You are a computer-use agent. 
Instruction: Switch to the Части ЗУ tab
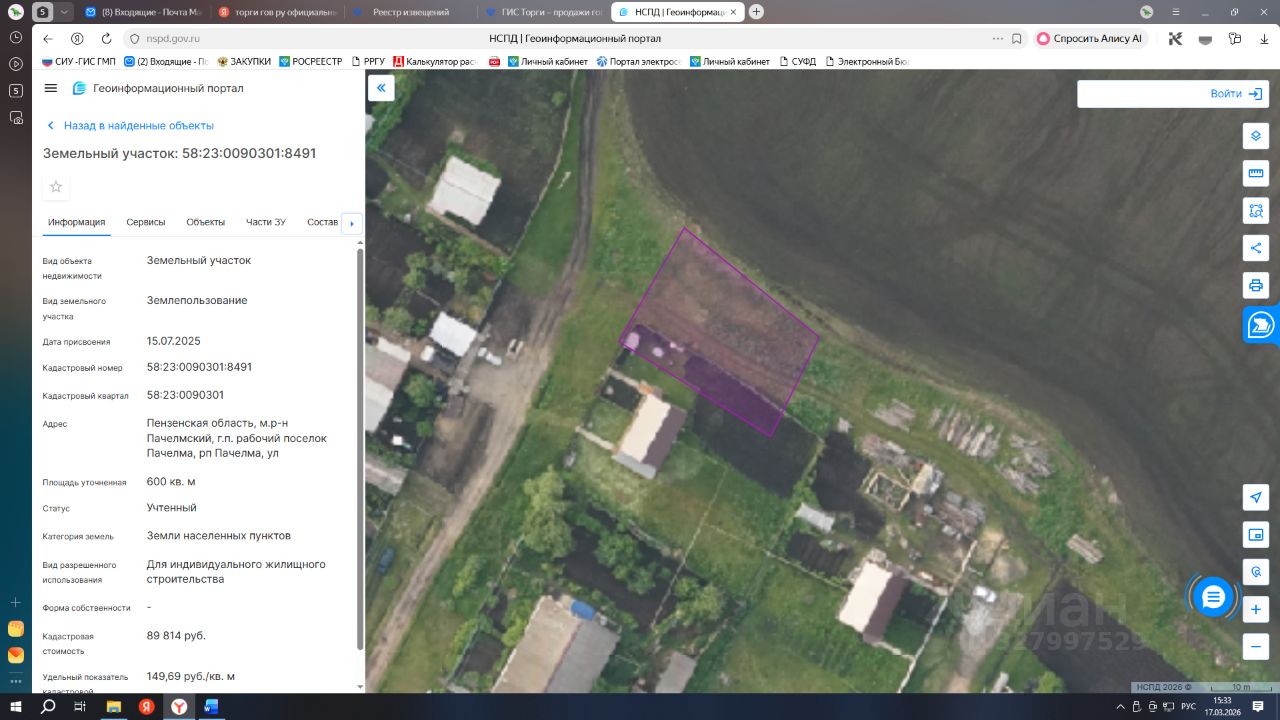pyautogui.click(x=266, y=222)
